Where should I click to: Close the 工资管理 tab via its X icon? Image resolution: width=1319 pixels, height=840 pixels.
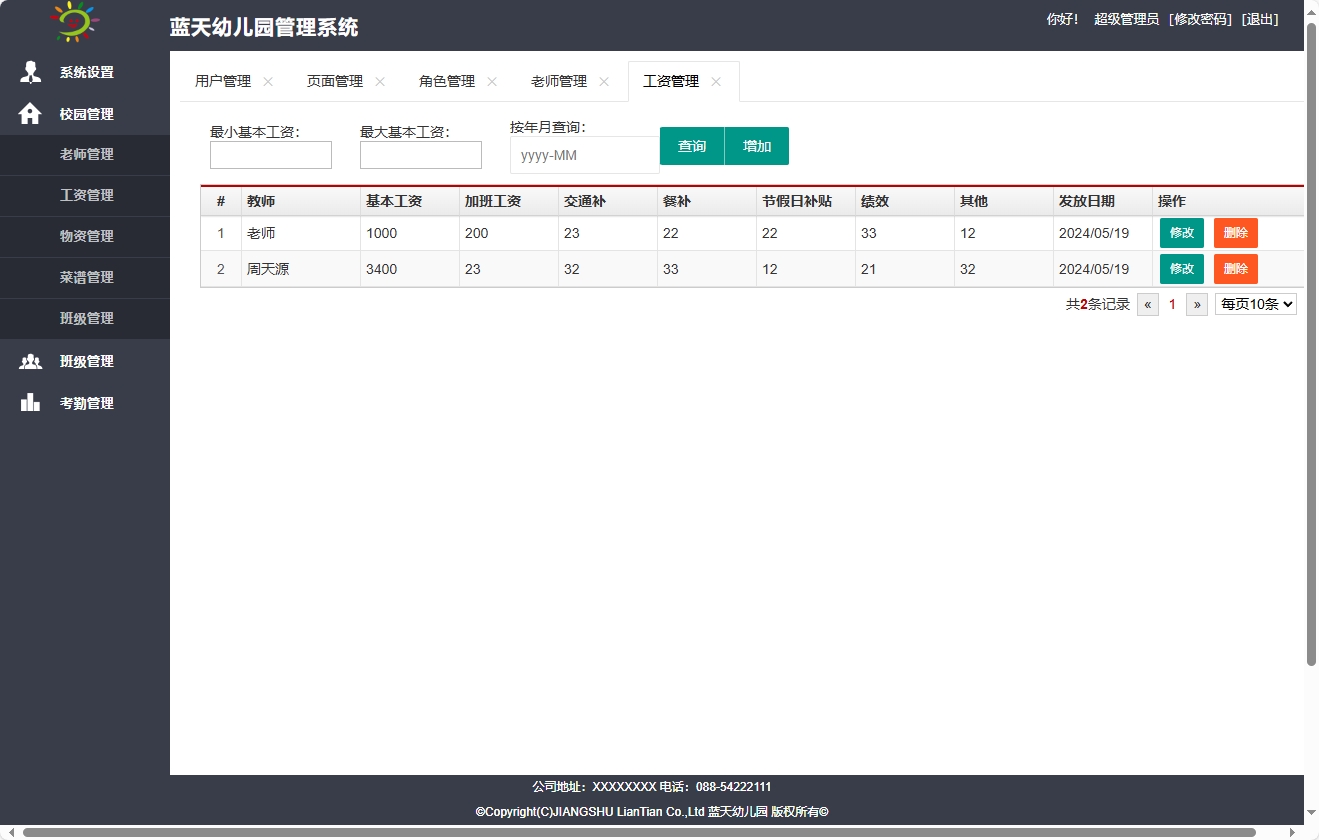point(716,82)
